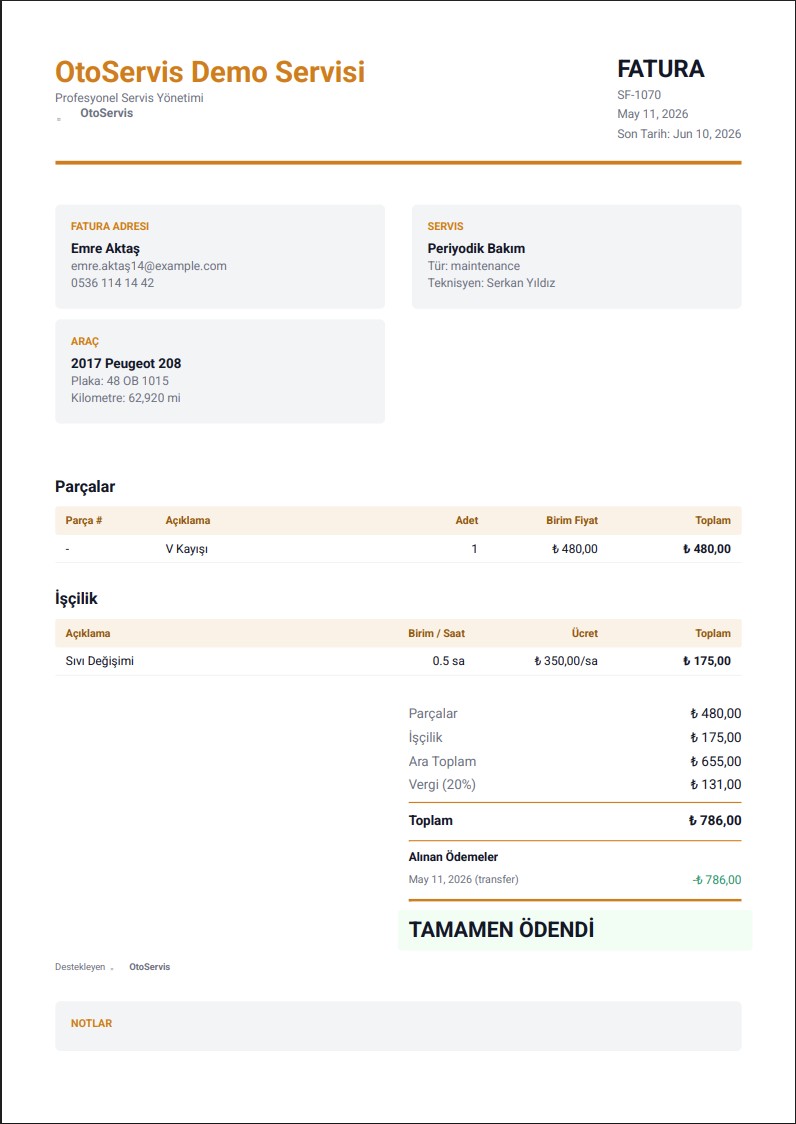Select customer name Emre Aktaş
This screenshot has height=1124, width=796.
pos(105,249)
